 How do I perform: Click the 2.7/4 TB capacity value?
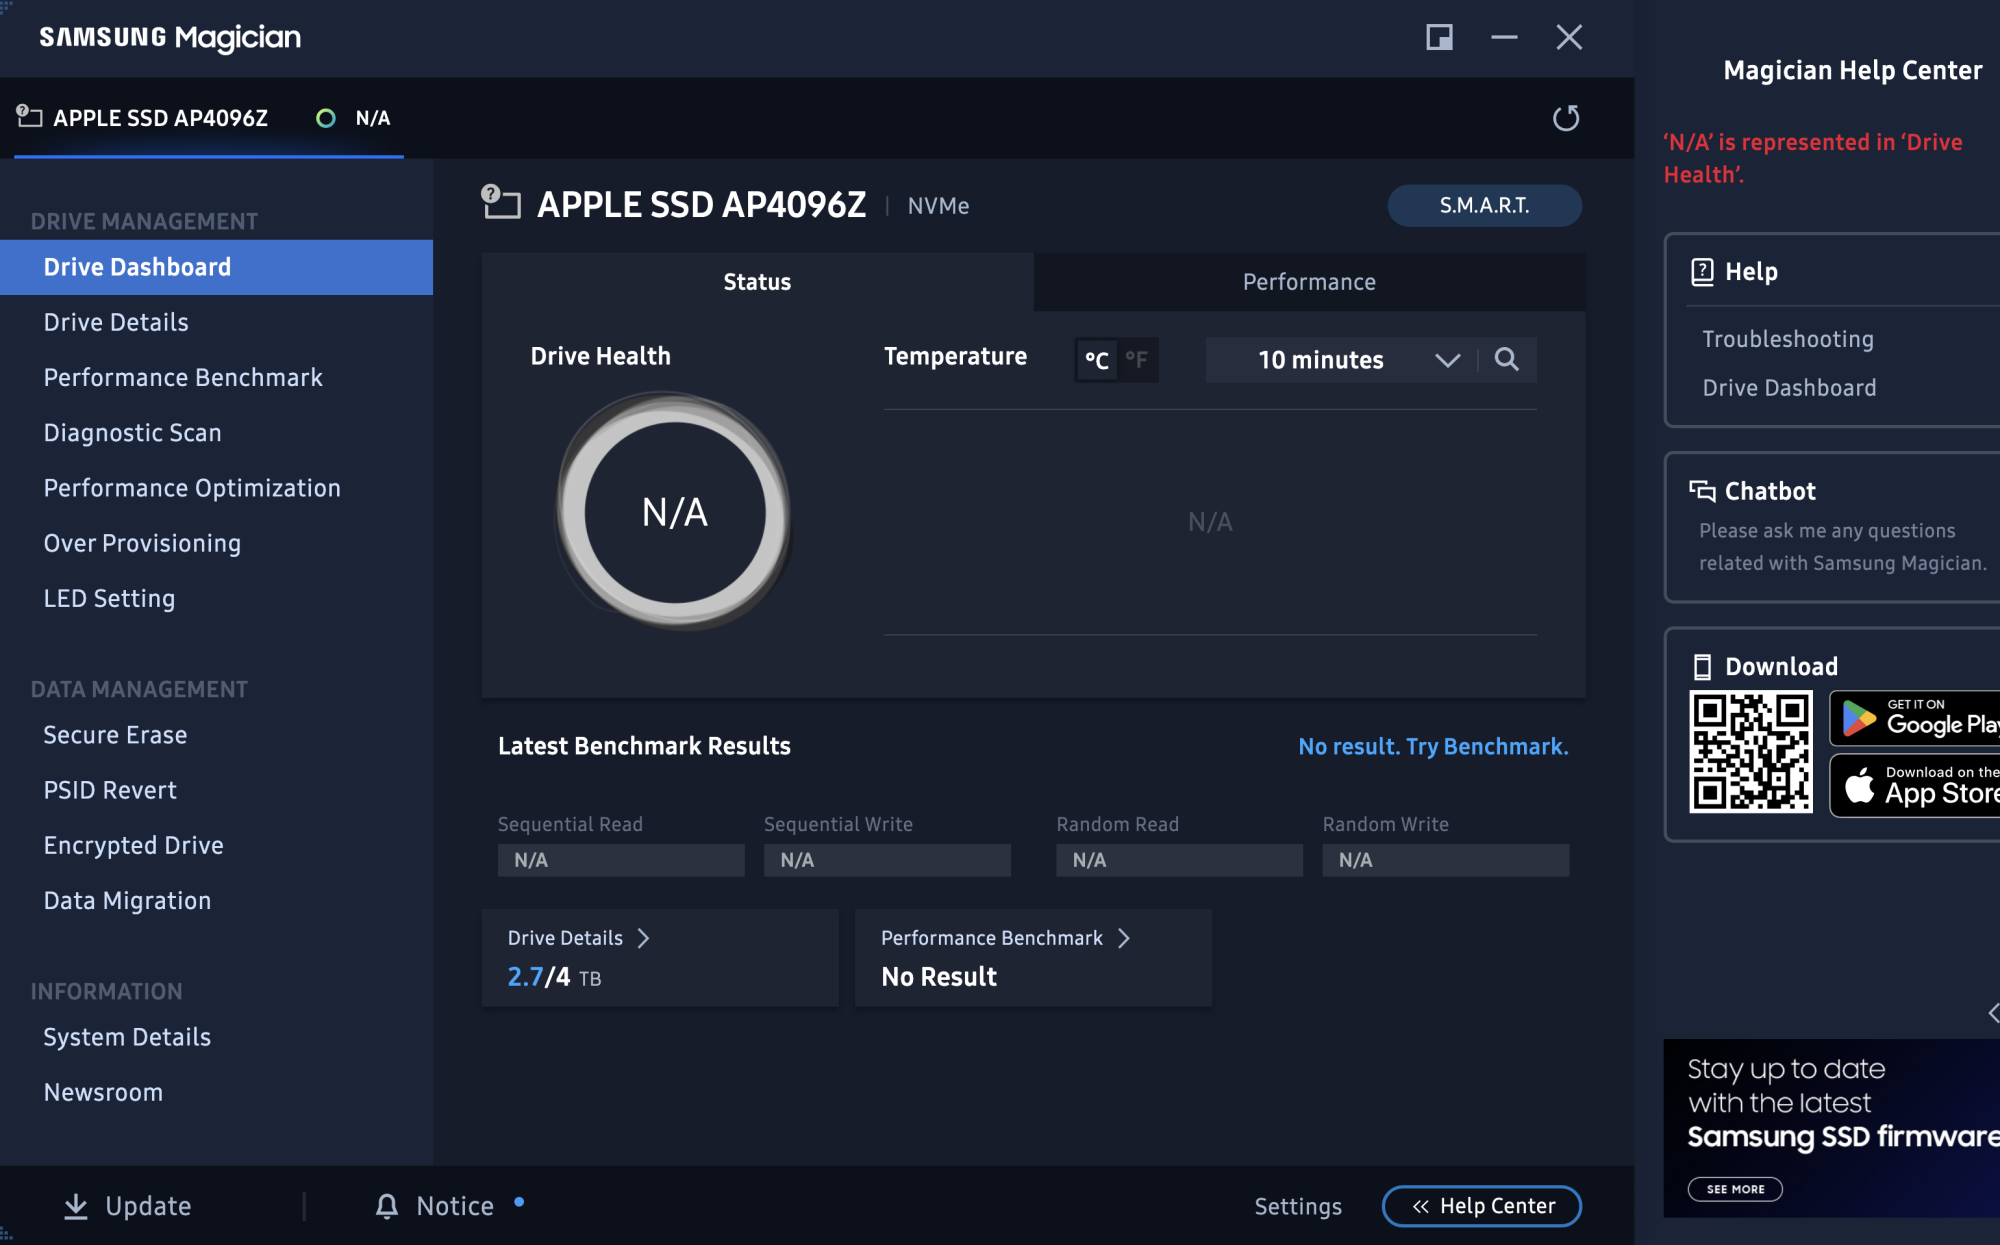coord(554,977)
